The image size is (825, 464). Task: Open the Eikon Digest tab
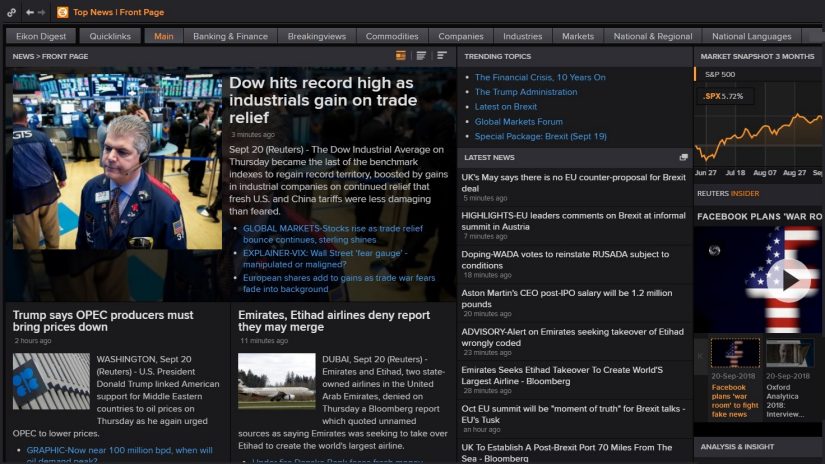pos(41,36)
